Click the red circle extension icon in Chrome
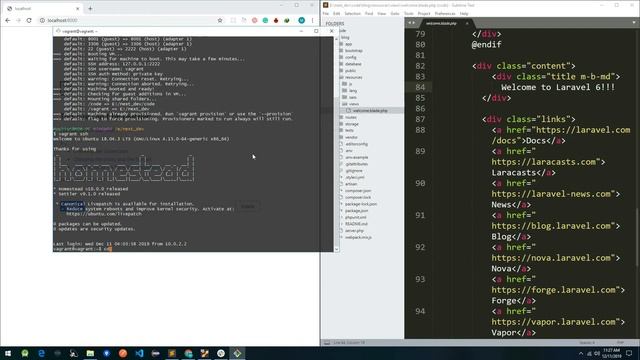Screen dimensions: 640x360 tap(255, 20)
